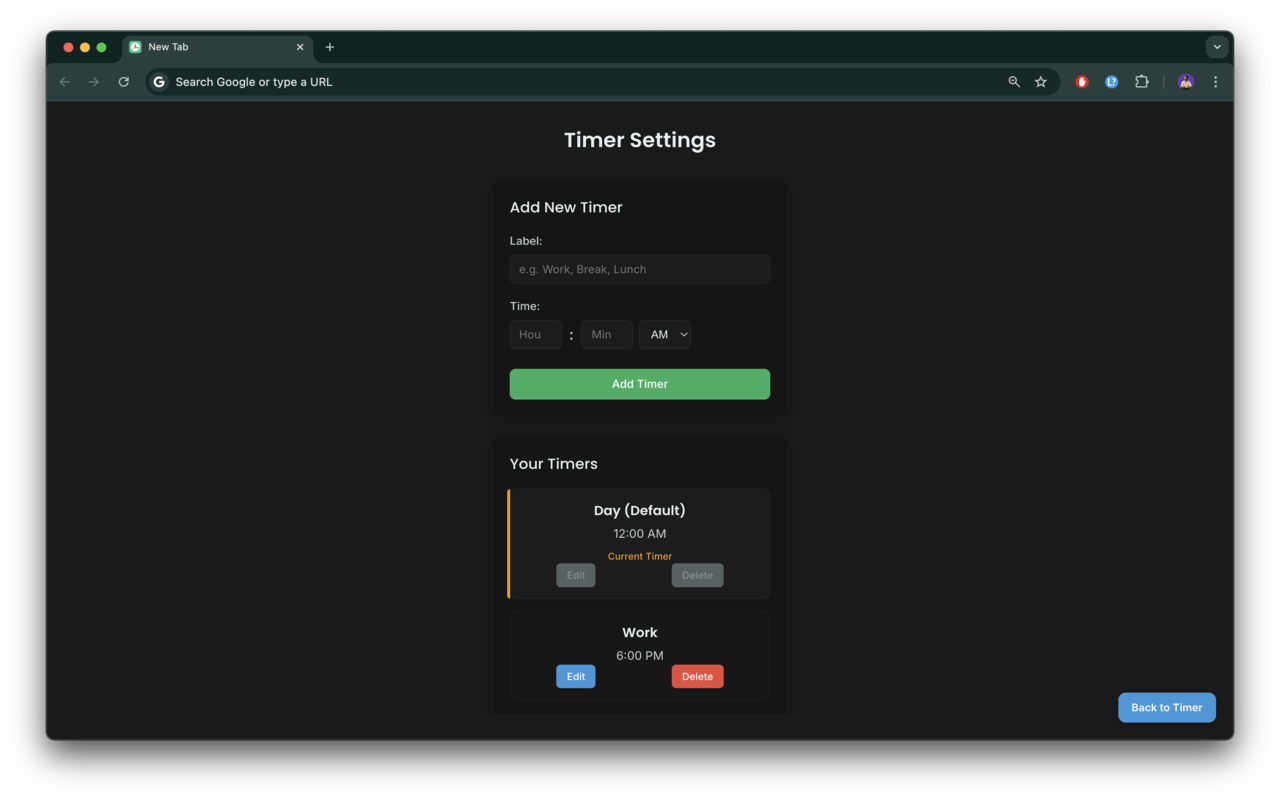This screenshot has height=800, width=1280.
Task: Open the Chrome profile avatar menu
Action: (x=1184, y=81)
